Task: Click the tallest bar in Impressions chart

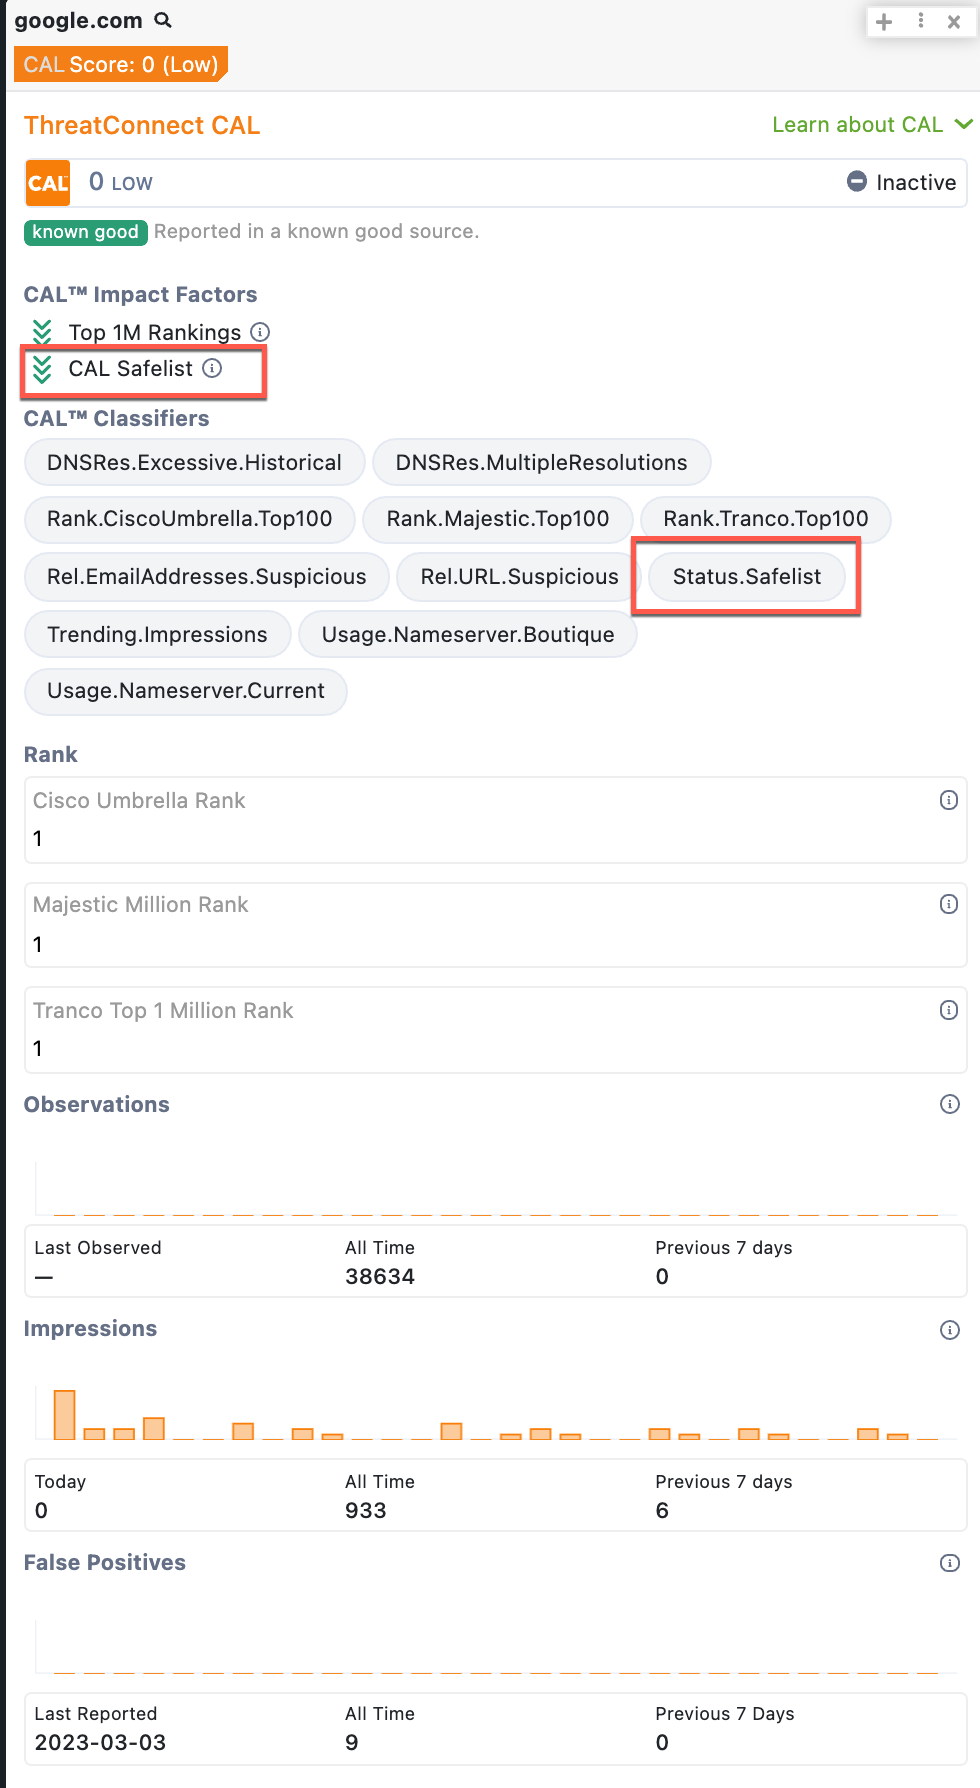Action: 65,1415
